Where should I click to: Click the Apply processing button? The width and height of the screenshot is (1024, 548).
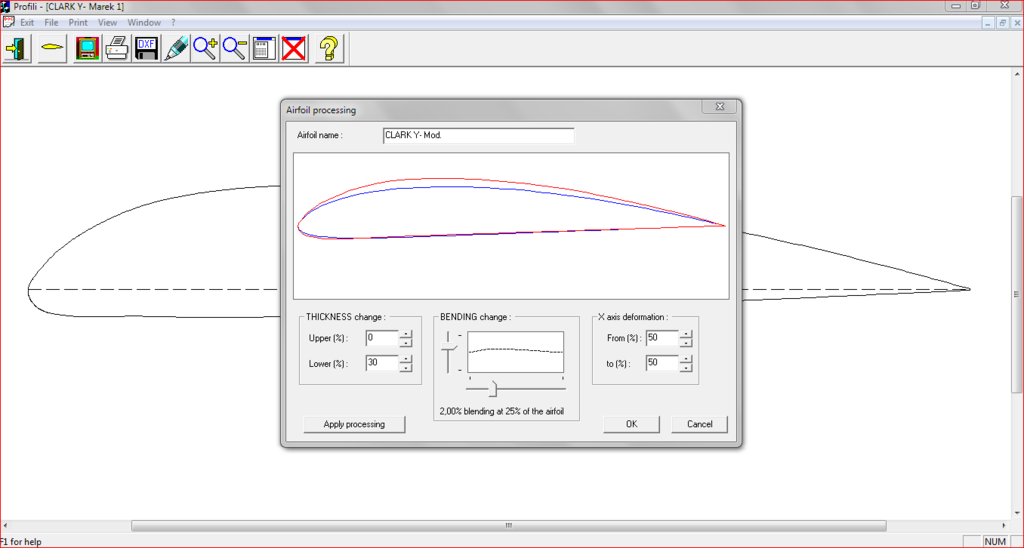[x=354, y=424]
